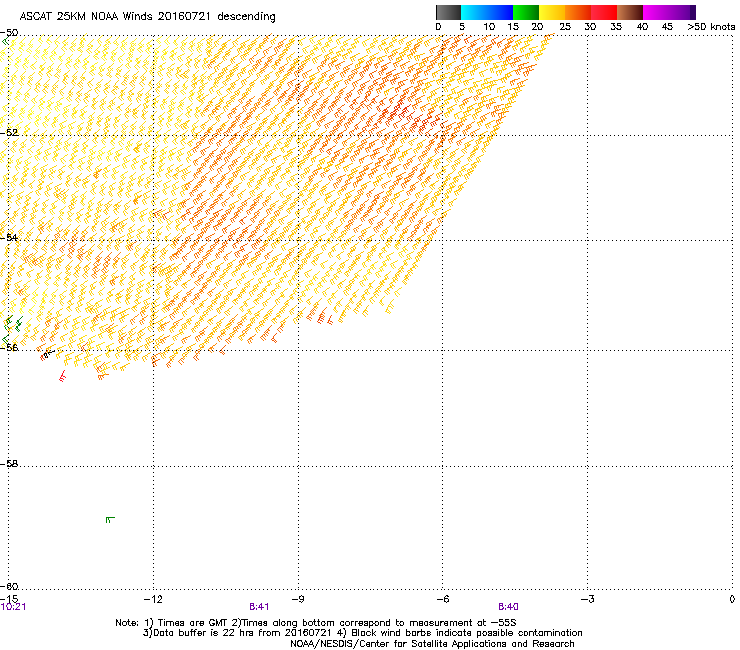This screenshot has height=650, width=740.
Task: Click the purple '8:41' pass time label
Action: coord(259,607)
